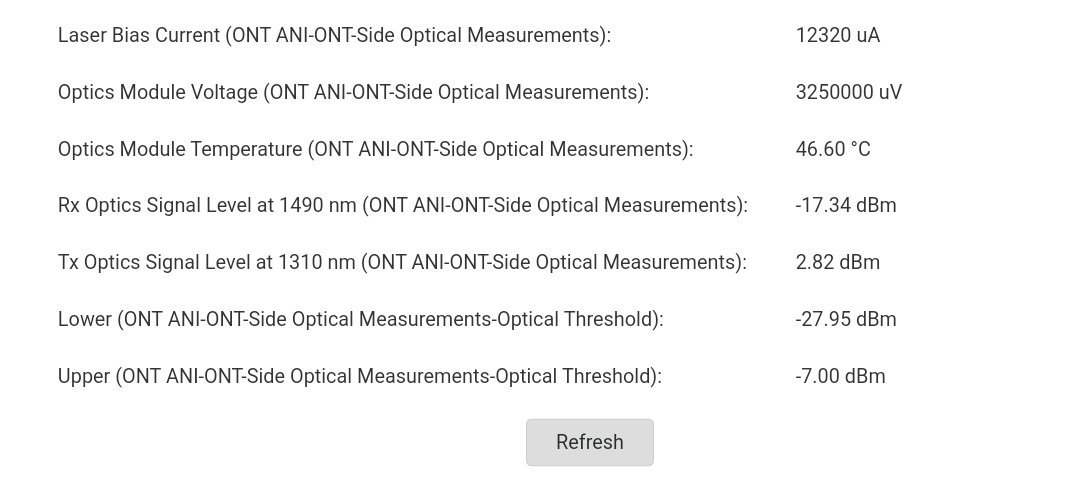Viewport: 1070px width, 492px height.
Task: Click the -17.34 dBm Rx value
Action: (845, 205)
